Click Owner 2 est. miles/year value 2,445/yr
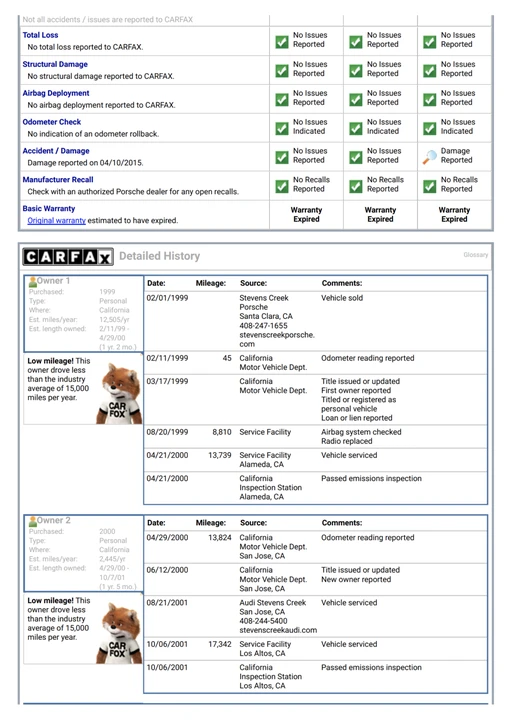This screenshot has width=515, height=720. (112, 559)
